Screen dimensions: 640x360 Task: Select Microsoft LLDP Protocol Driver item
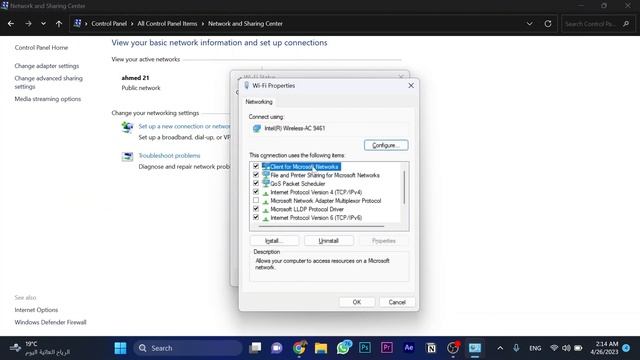[307, 209]
